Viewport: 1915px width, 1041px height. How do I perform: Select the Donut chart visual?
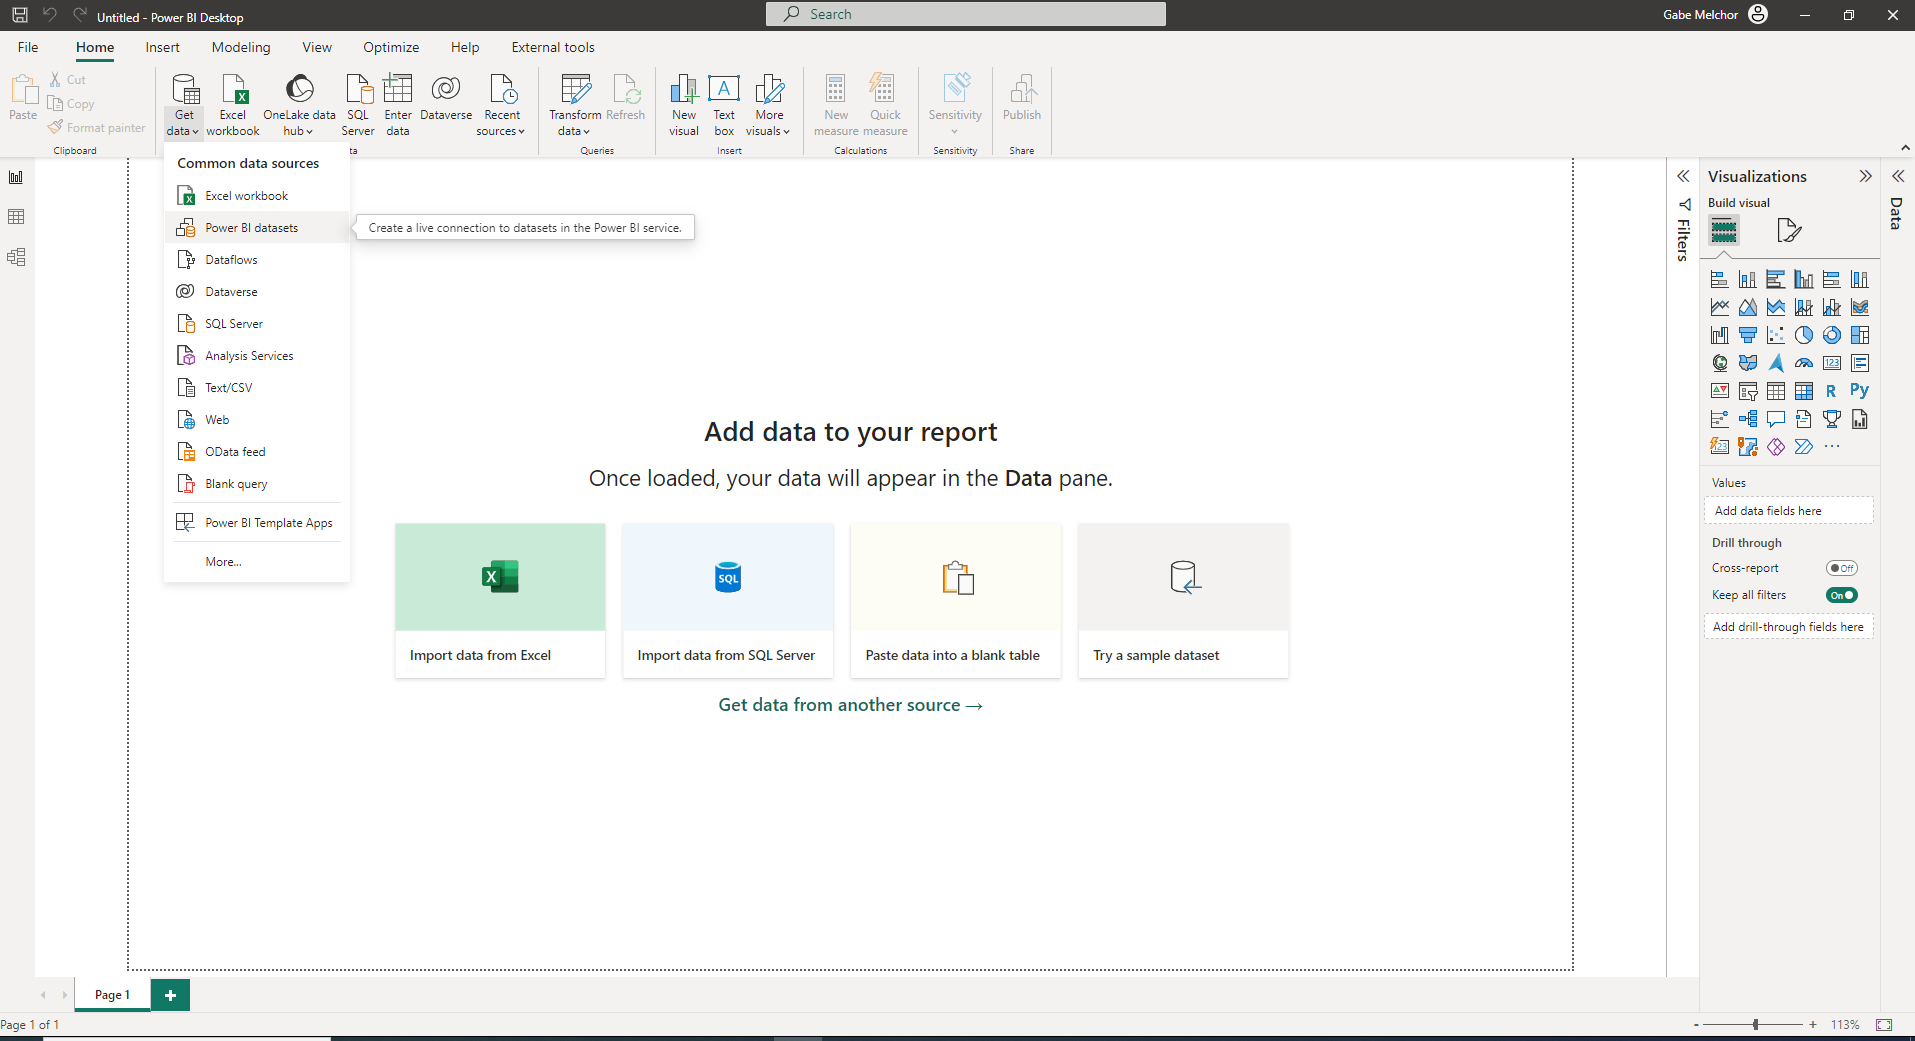[x=1831, y=335]
